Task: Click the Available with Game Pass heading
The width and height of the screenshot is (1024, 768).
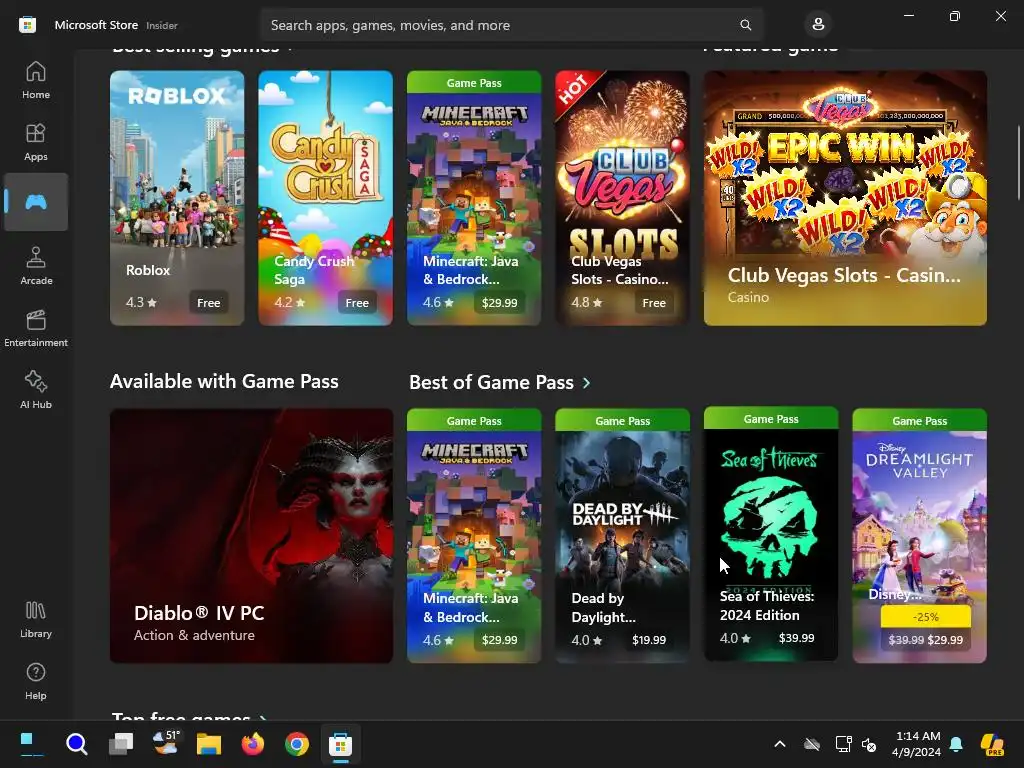Action: pos(224,381)
